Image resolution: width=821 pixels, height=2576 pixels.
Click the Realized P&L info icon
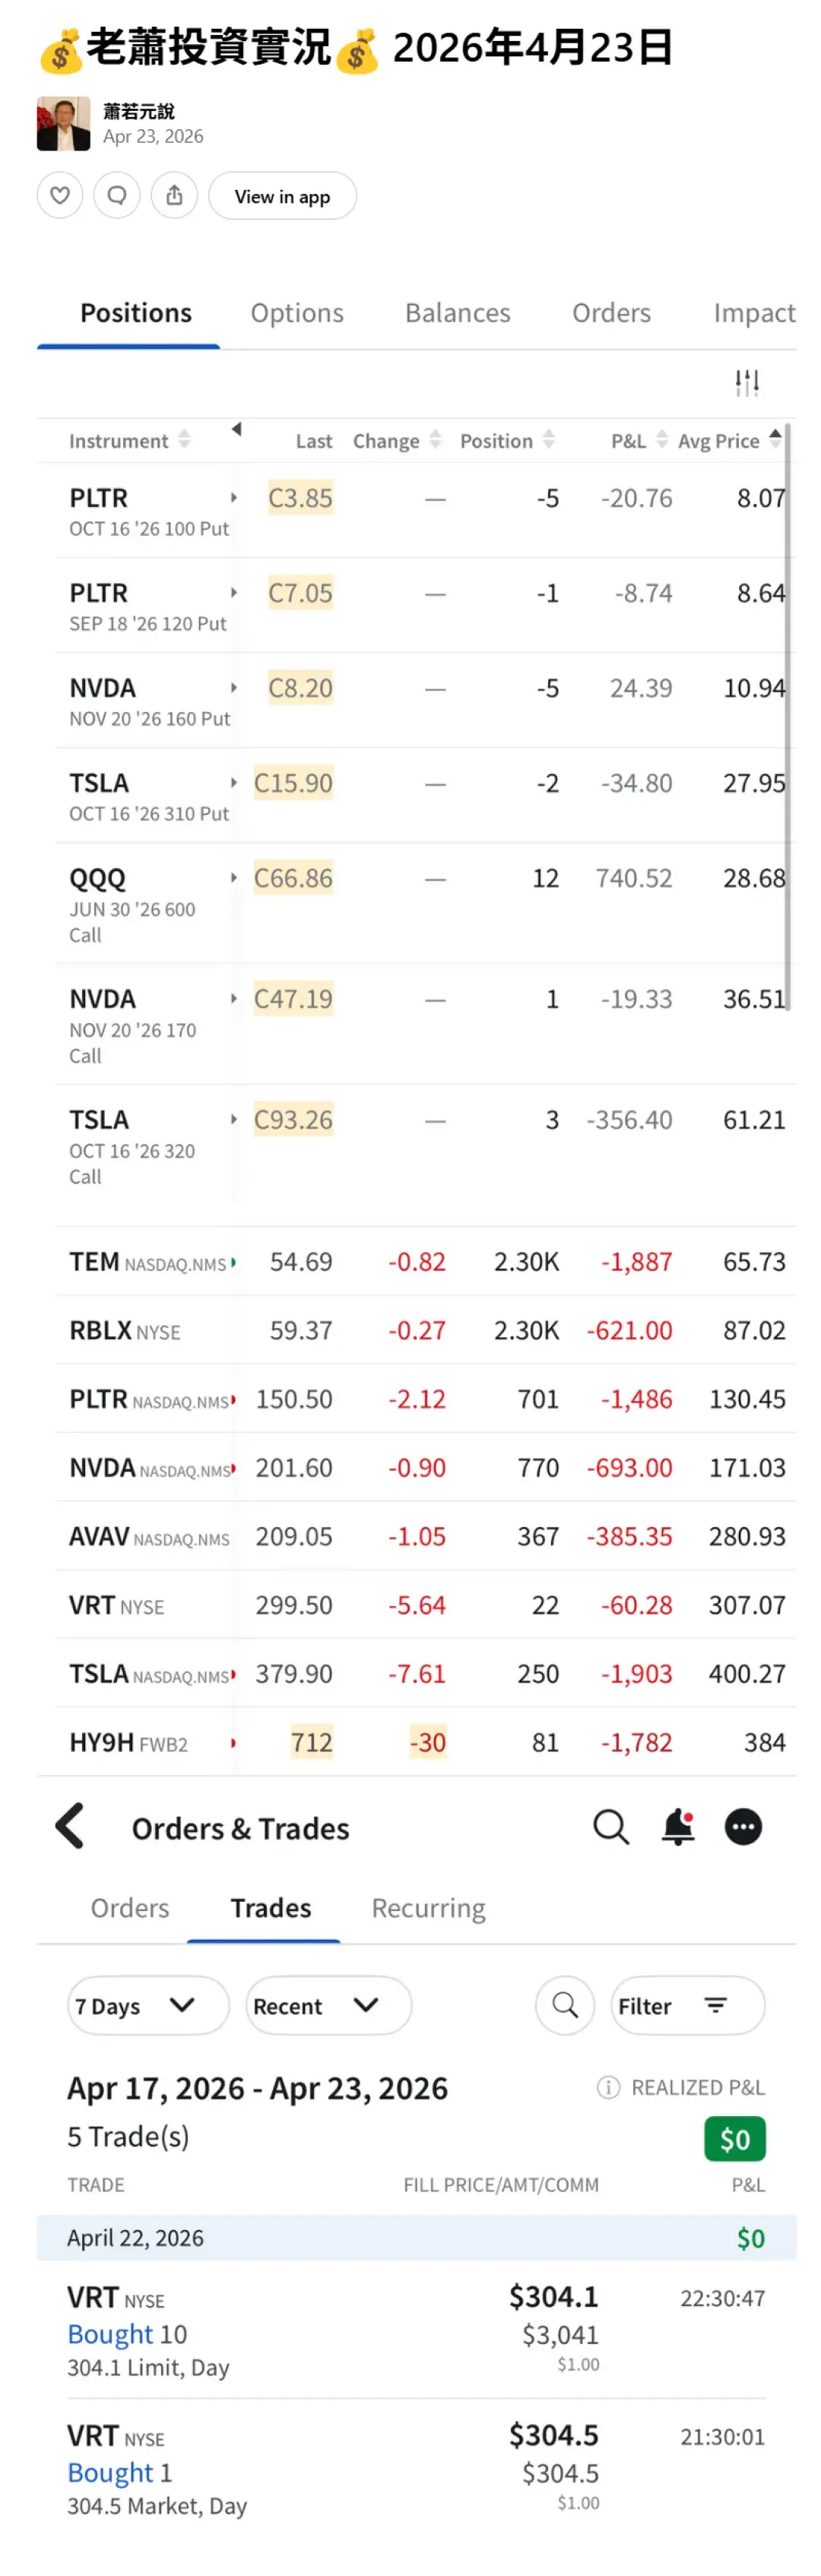(x=608, y=2087)
